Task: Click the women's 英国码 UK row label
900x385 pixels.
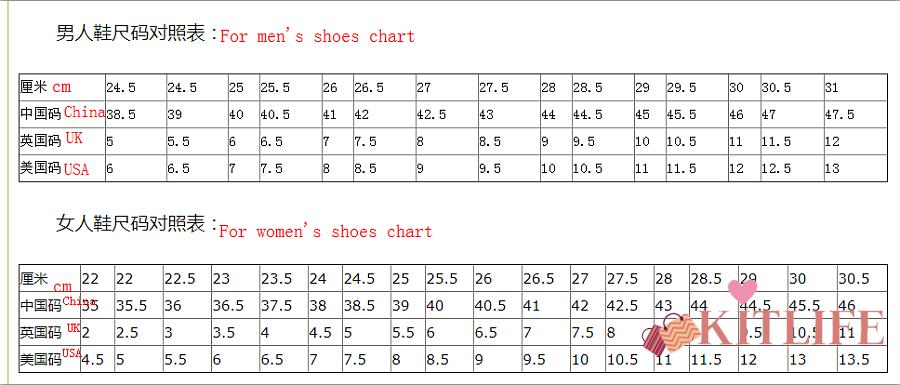Action: pos(50,332)
